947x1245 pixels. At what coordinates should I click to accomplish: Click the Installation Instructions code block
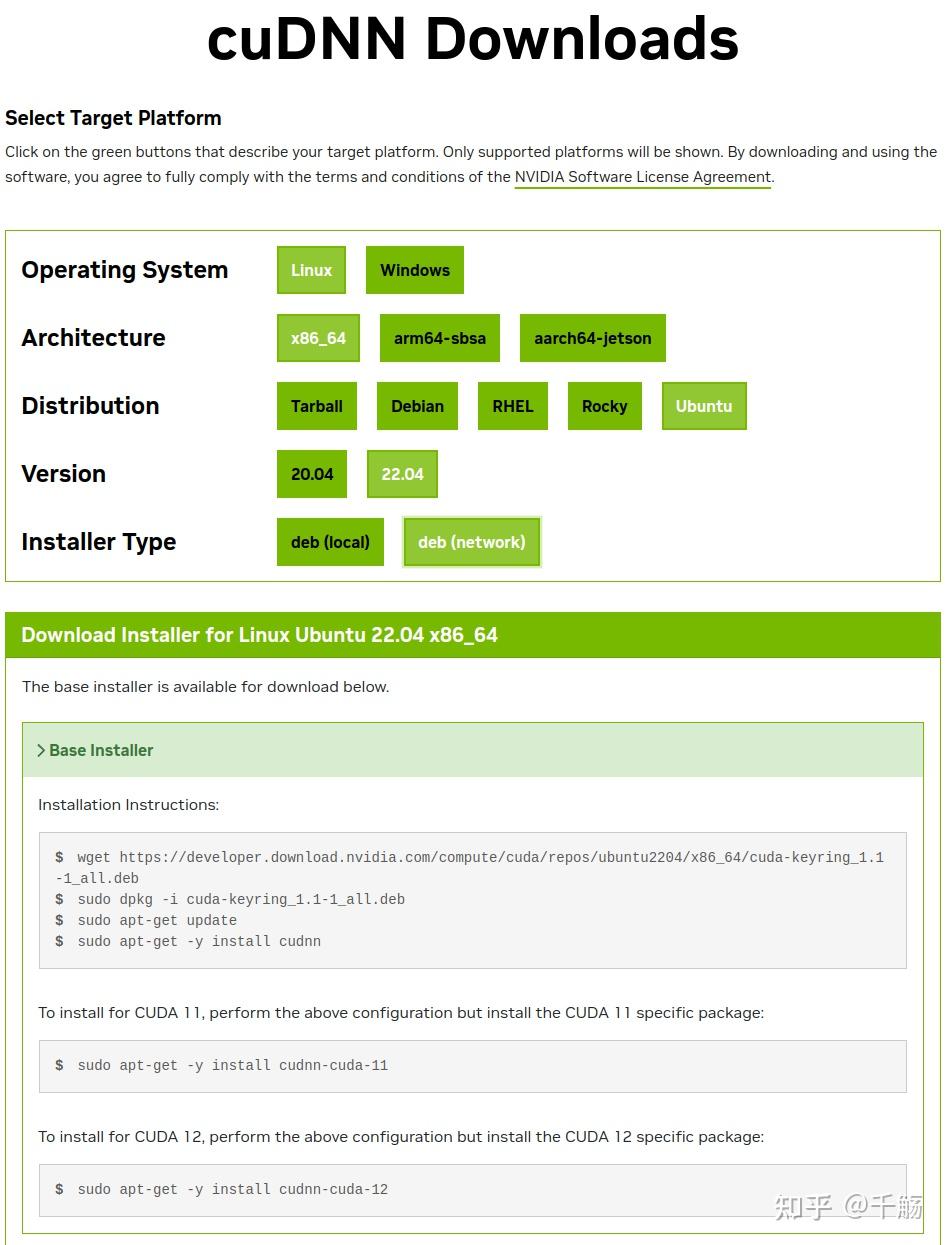[x=474, y=898]
